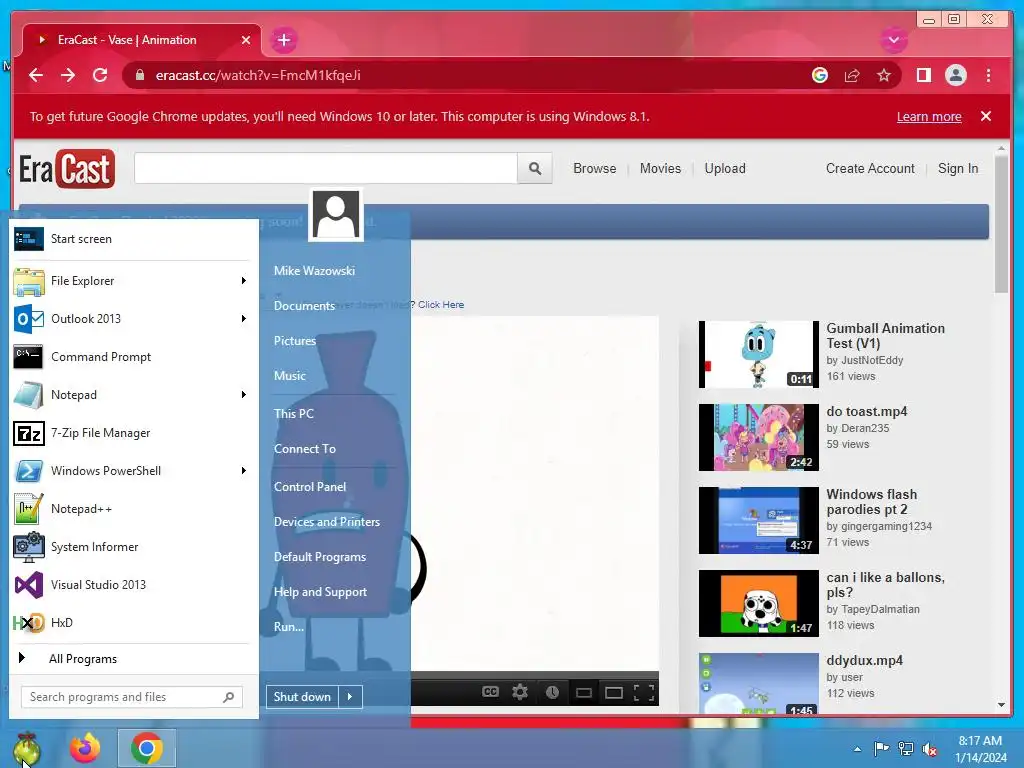Screen dimensions: 1024x768
Task: Open Chrome three-dot menu
Action: click(988, 75)
